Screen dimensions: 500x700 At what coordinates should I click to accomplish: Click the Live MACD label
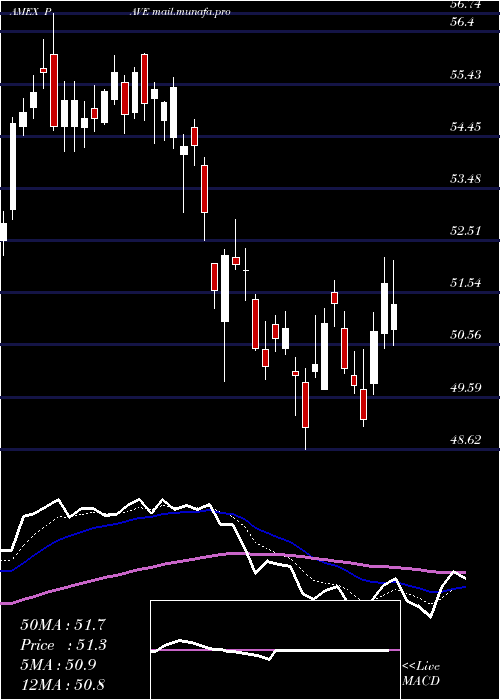point(421,673)
